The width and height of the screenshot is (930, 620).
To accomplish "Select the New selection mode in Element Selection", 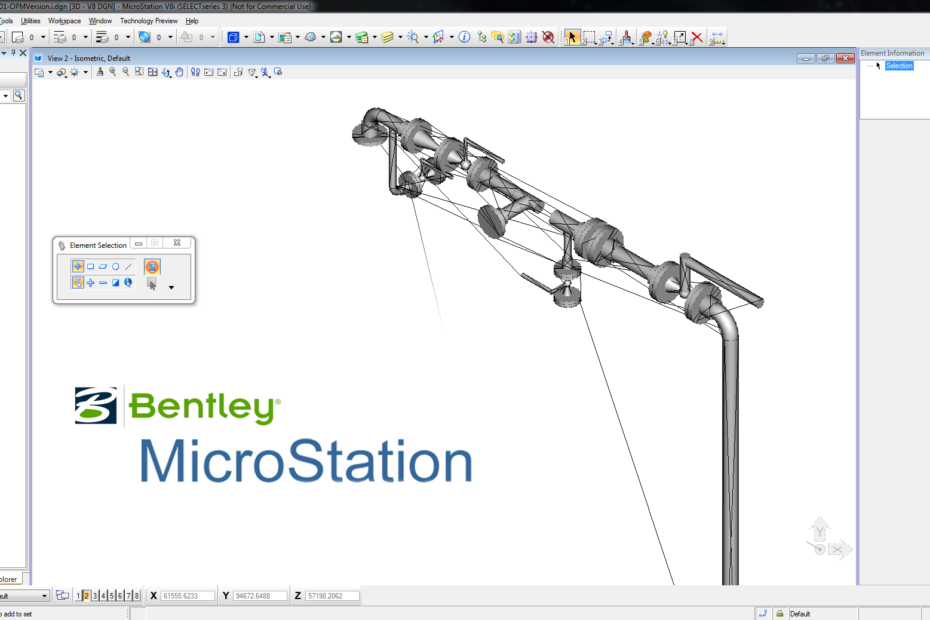I will click(78, 282).
